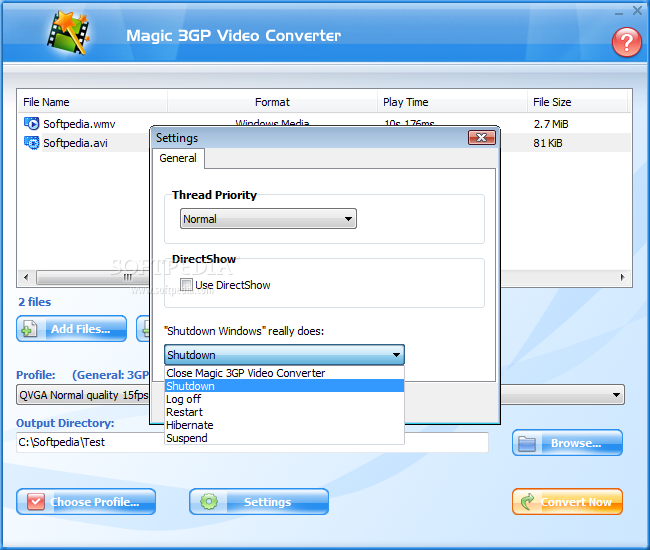This screenshot has height=550, width=650.
Task: Click the gear icon on Settings button
Action: pyautogui.click(x=209, y=502)
